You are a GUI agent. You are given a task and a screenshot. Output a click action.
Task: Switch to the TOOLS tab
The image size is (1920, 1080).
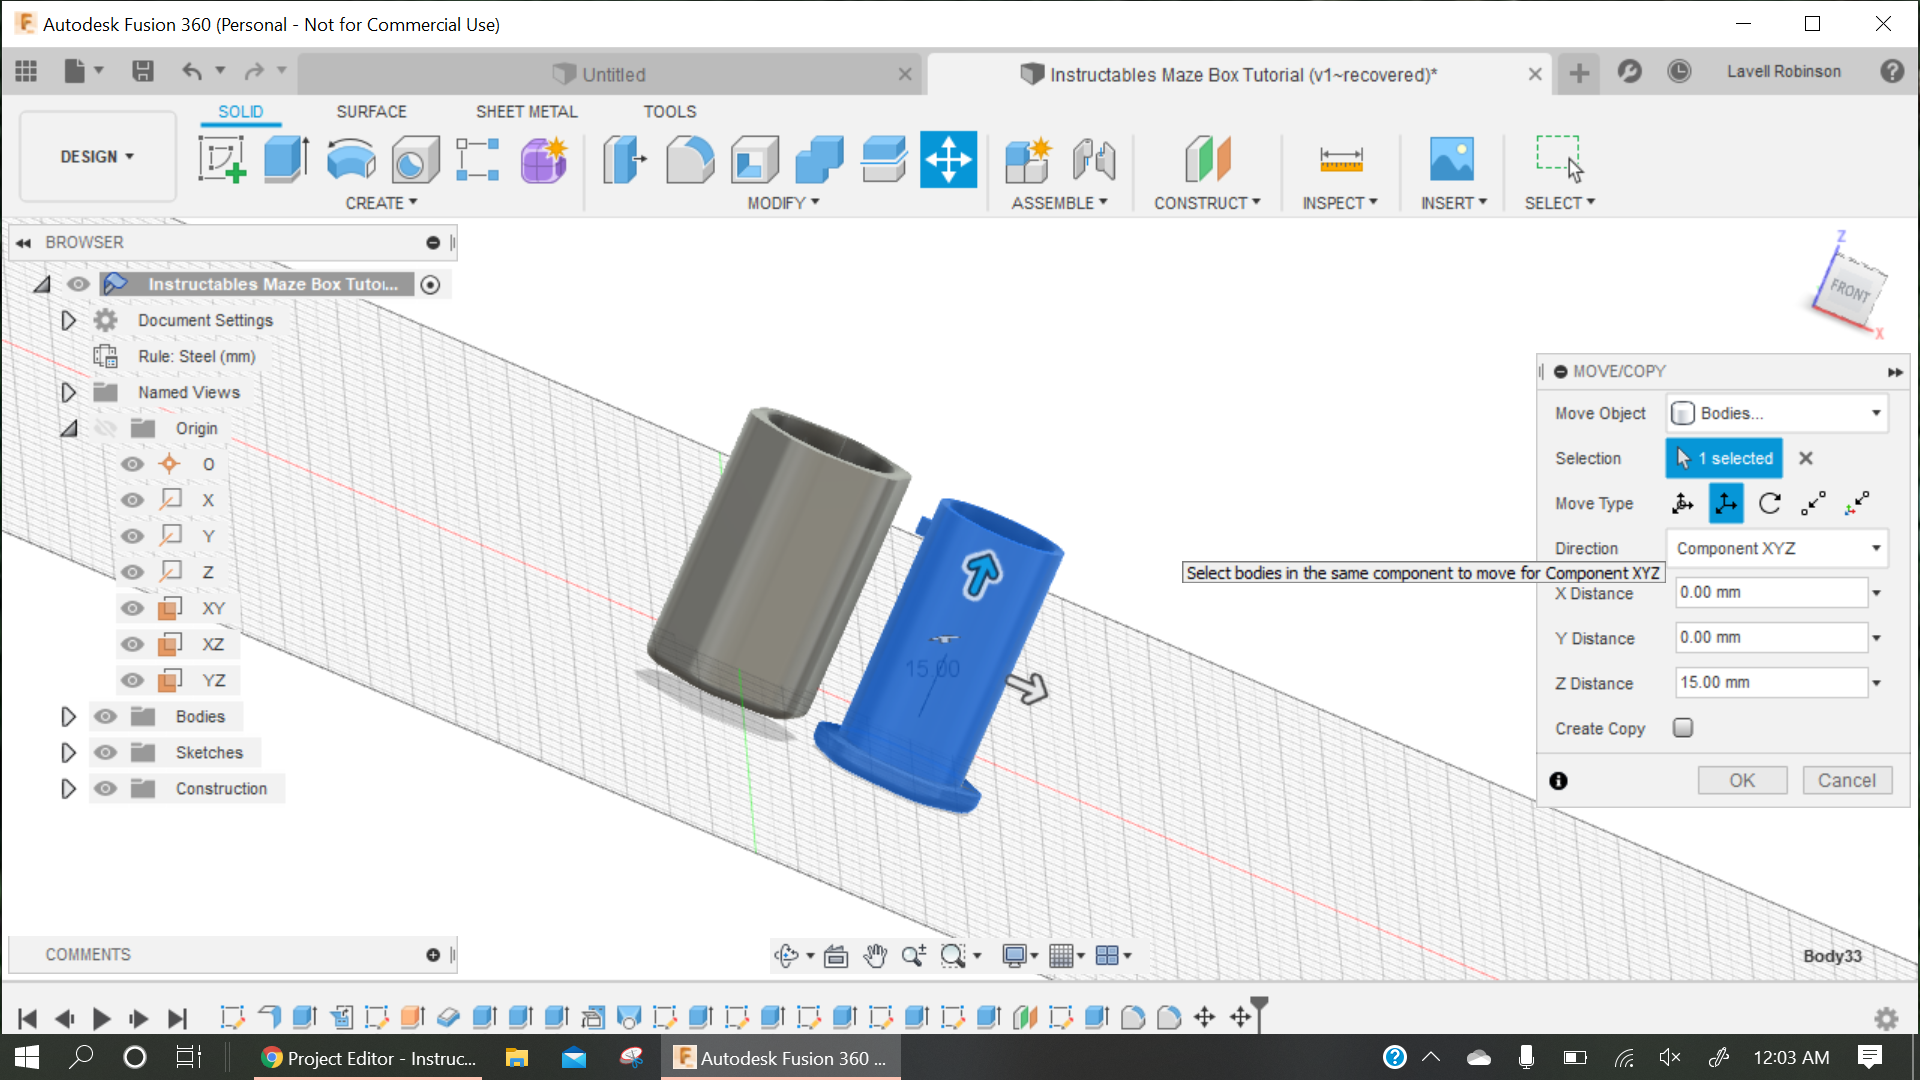[x=669, y=112]
